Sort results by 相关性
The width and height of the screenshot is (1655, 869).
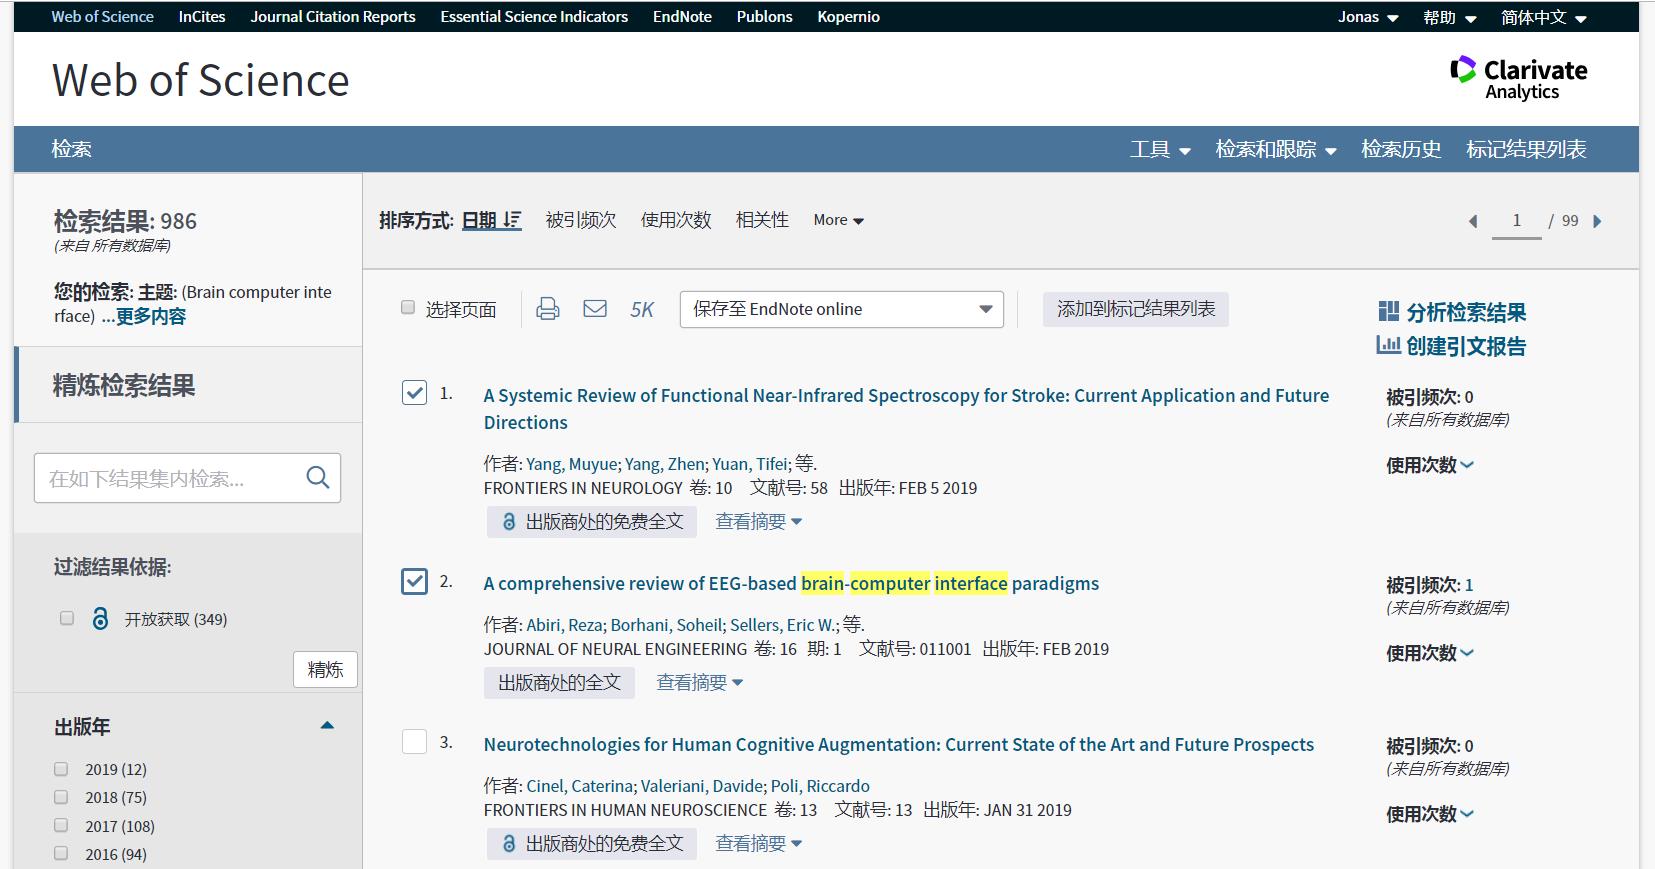click(x=762, y=220)
